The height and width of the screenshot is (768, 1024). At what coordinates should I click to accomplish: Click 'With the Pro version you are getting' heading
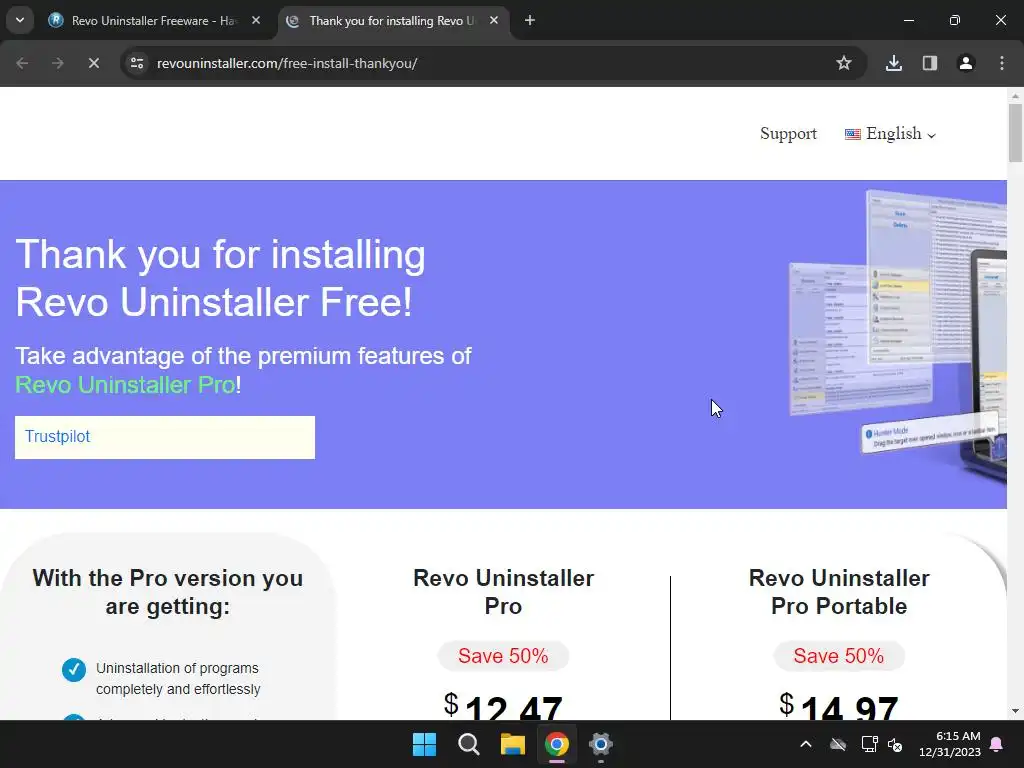168,592
